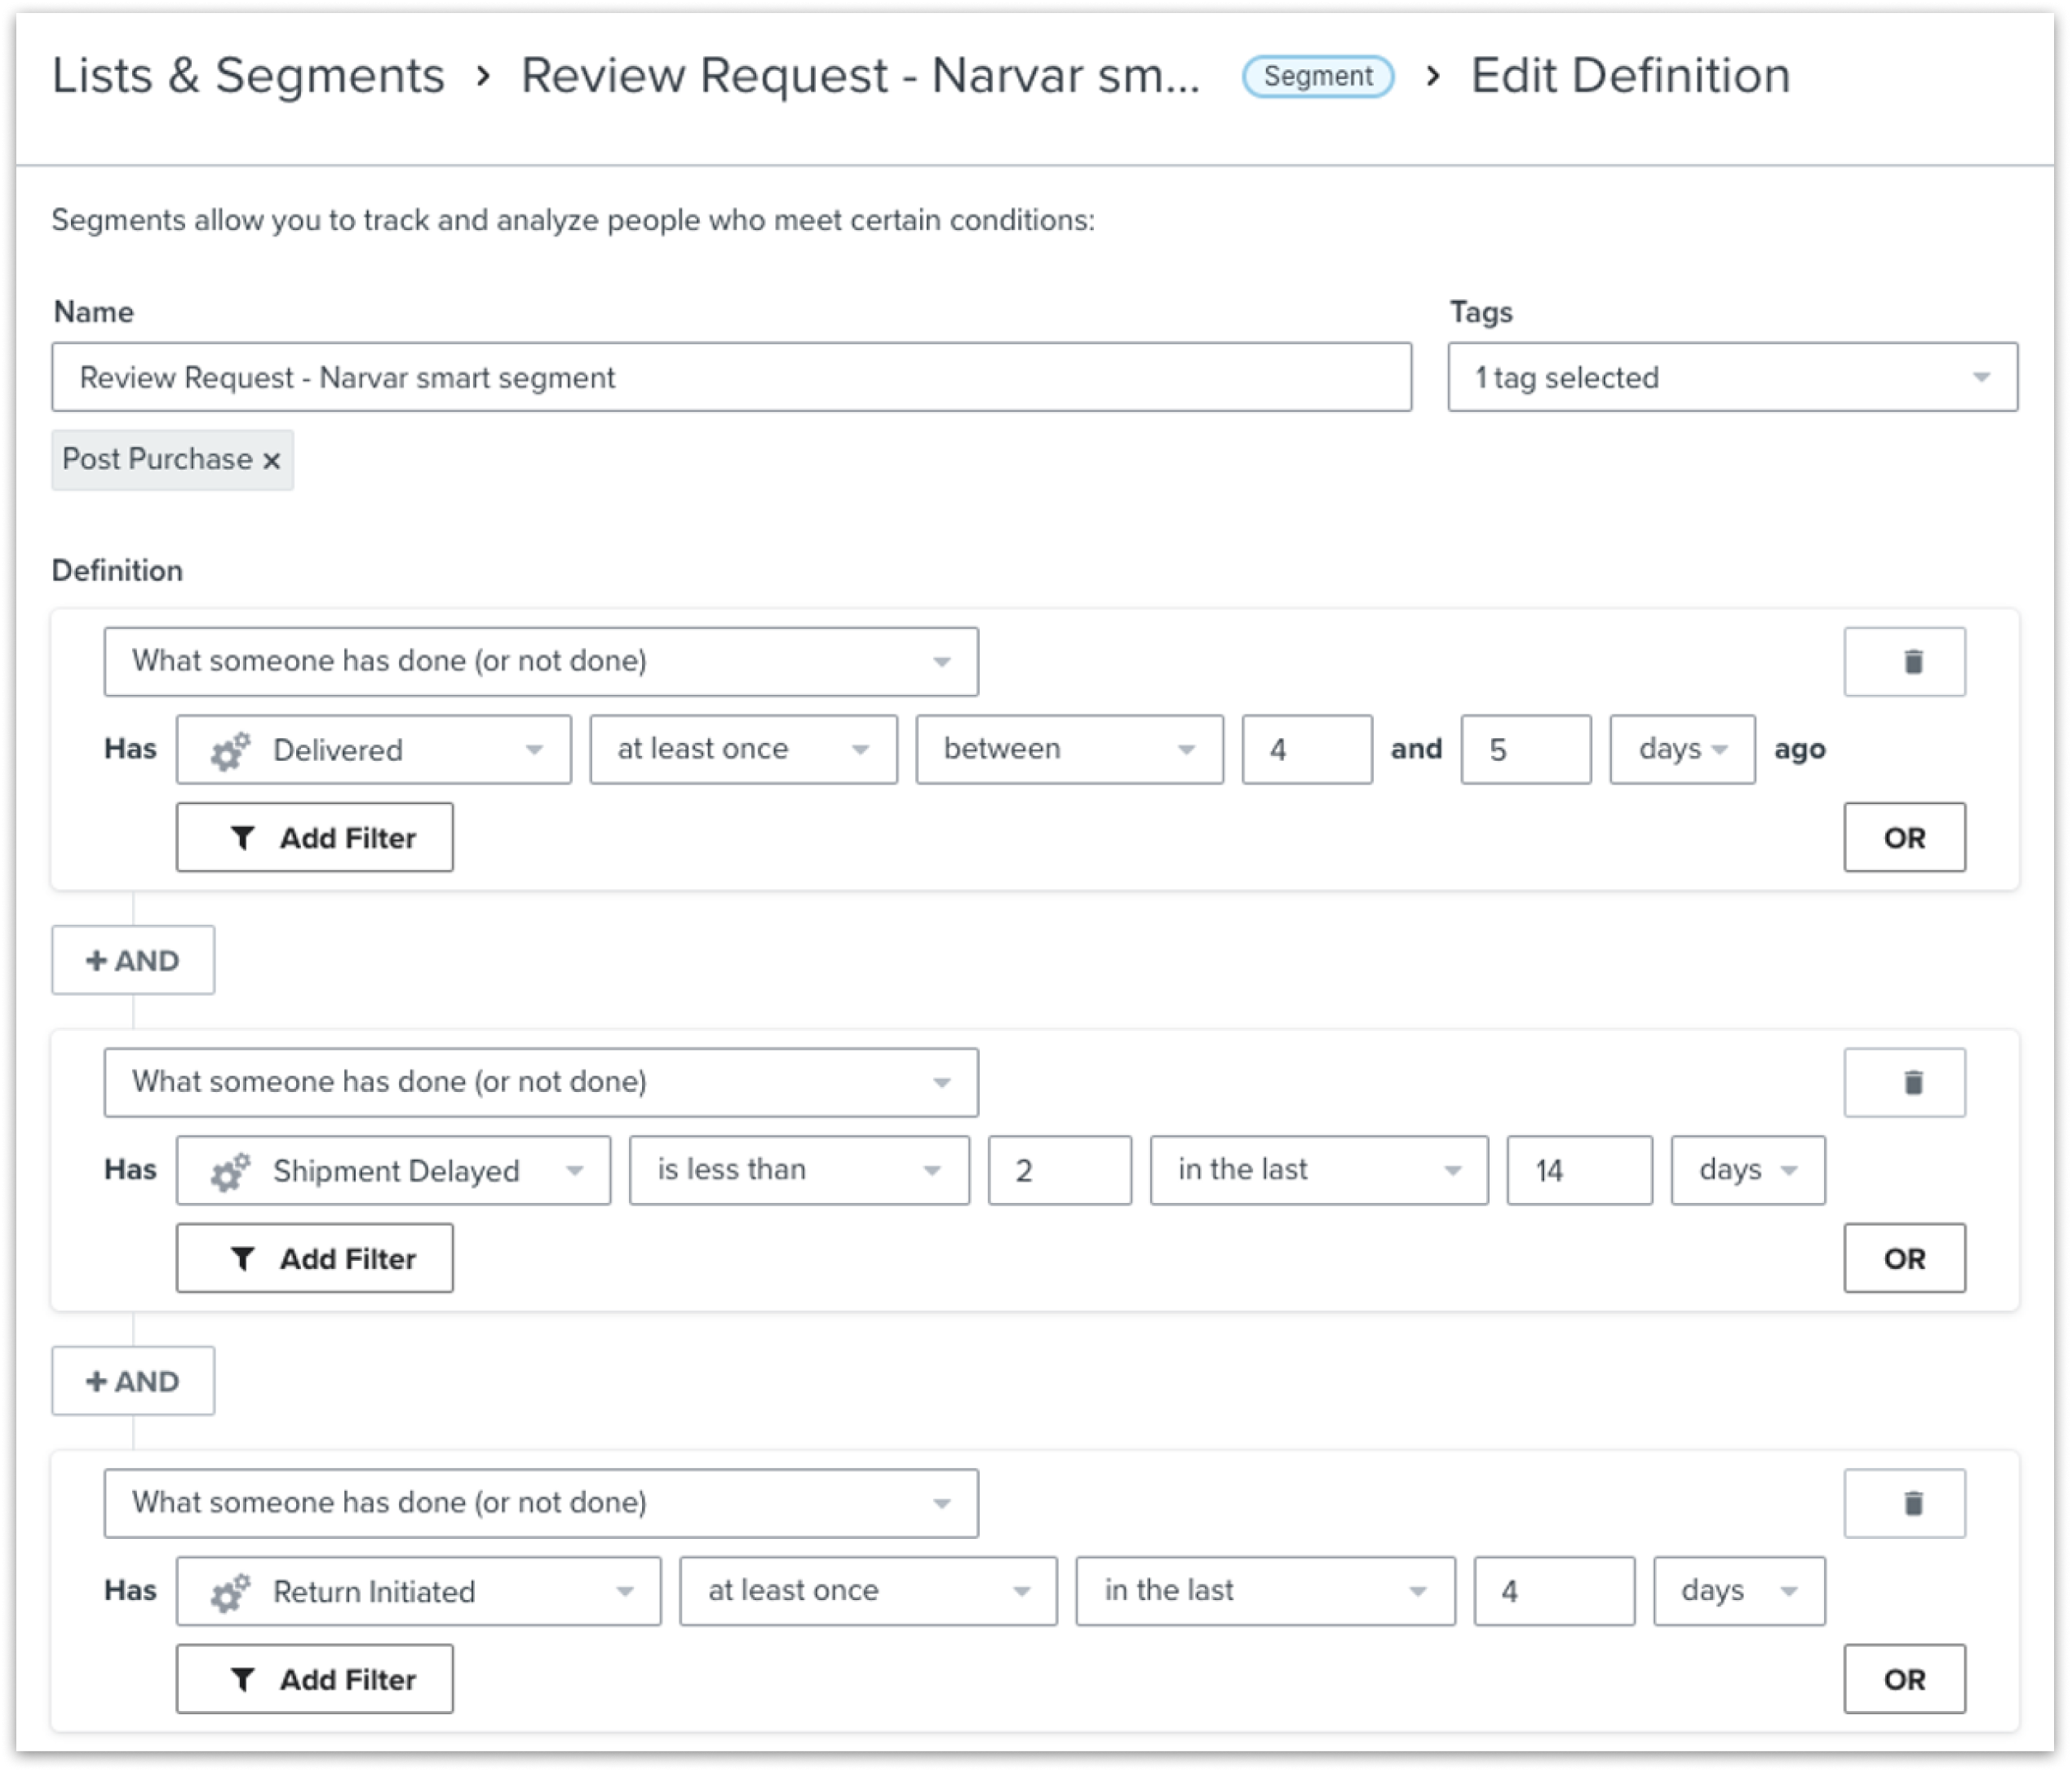Open the between timeframe dropdown
The height and width of the screenshot is (1773, 2072).
(1069, 749)
